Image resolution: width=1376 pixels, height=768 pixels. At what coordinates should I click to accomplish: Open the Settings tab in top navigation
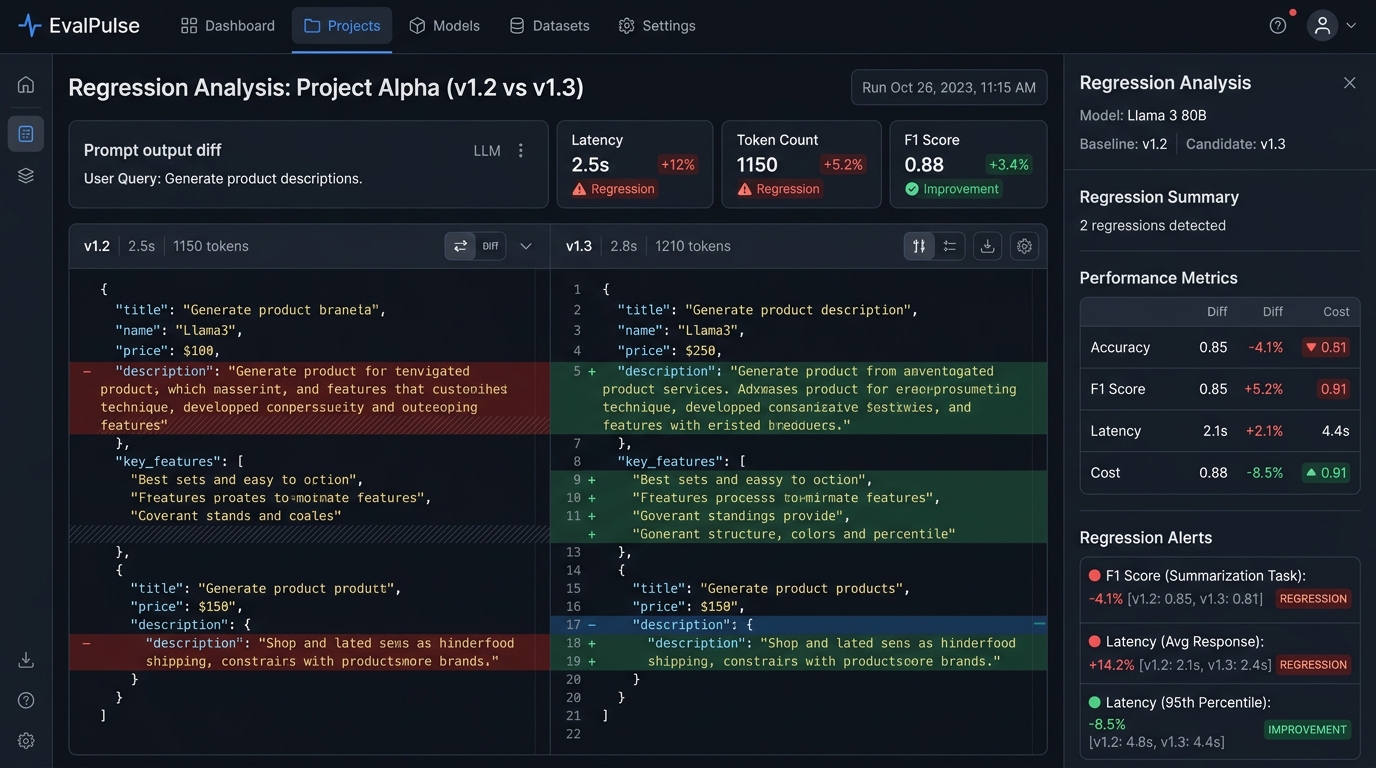pos(657,26)
